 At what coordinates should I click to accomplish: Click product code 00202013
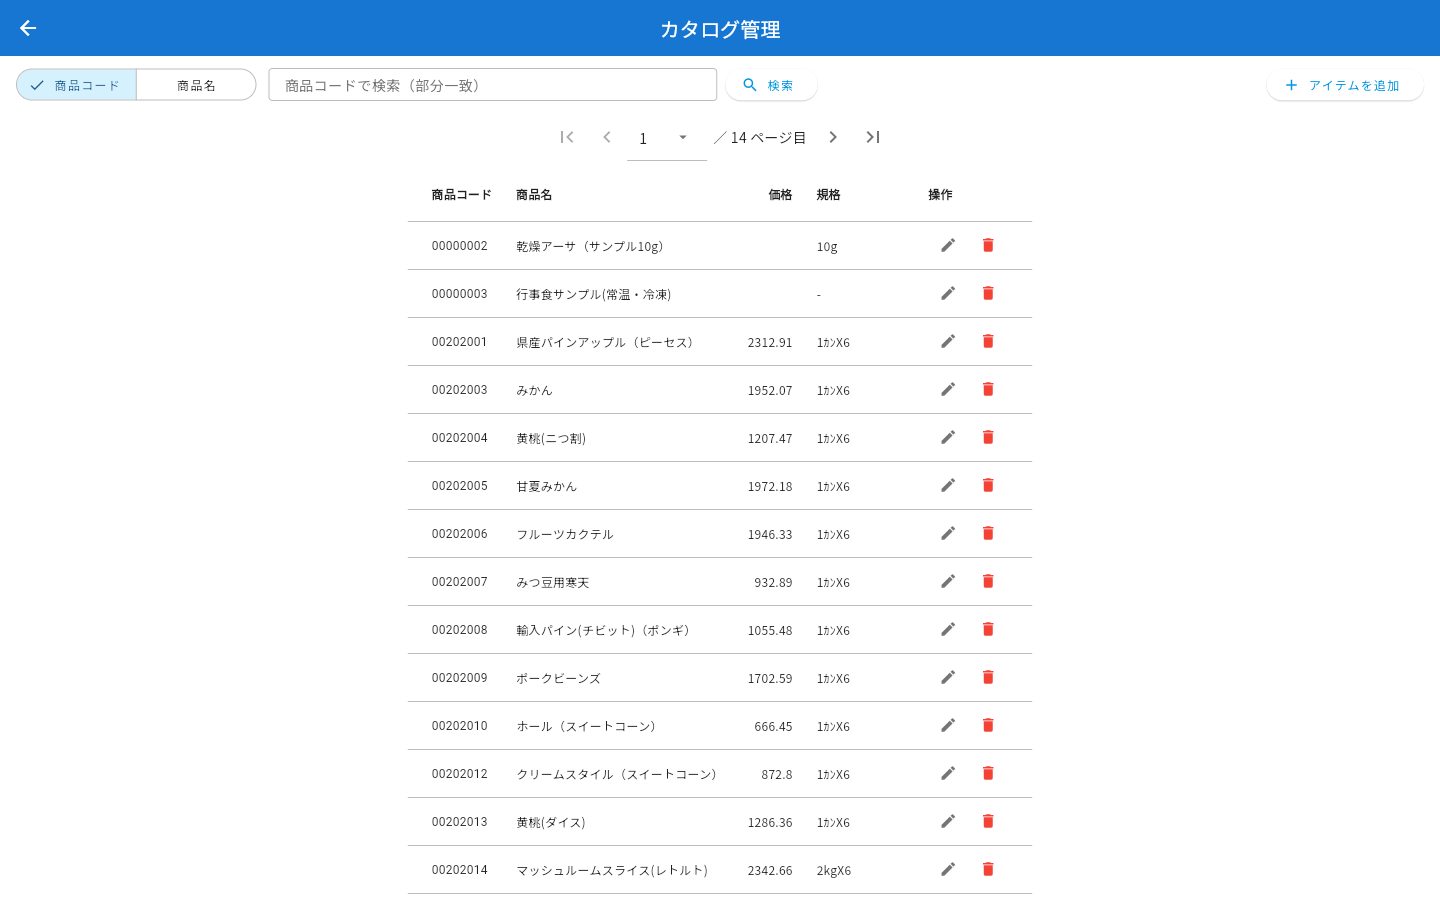(x=460, y=822)
